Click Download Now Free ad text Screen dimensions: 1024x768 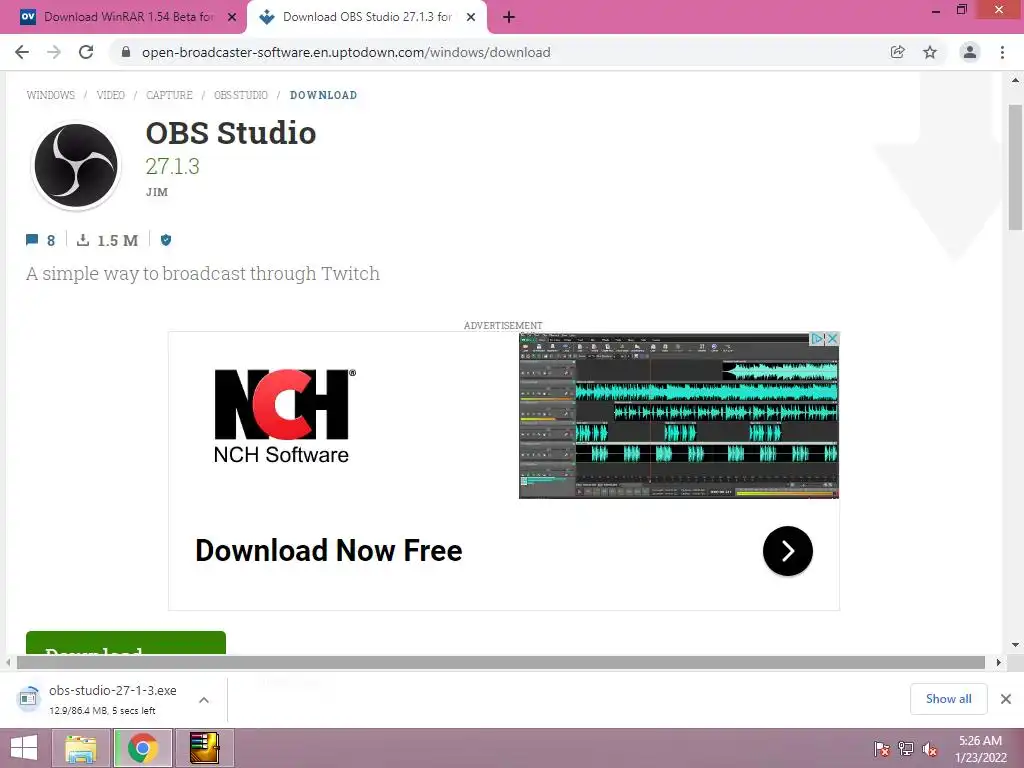pyautogui.click(x=328, y=551)
